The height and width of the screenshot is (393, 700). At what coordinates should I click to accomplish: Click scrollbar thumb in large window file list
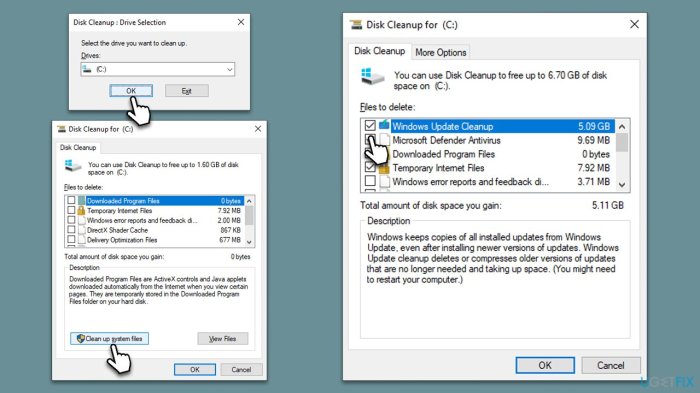[x=622, y=143]
